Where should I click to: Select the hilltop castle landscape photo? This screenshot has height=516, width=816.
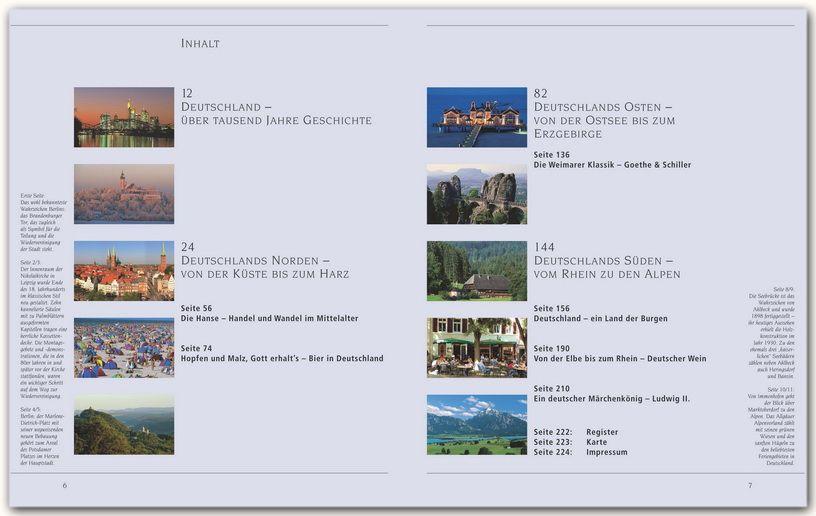123,424
